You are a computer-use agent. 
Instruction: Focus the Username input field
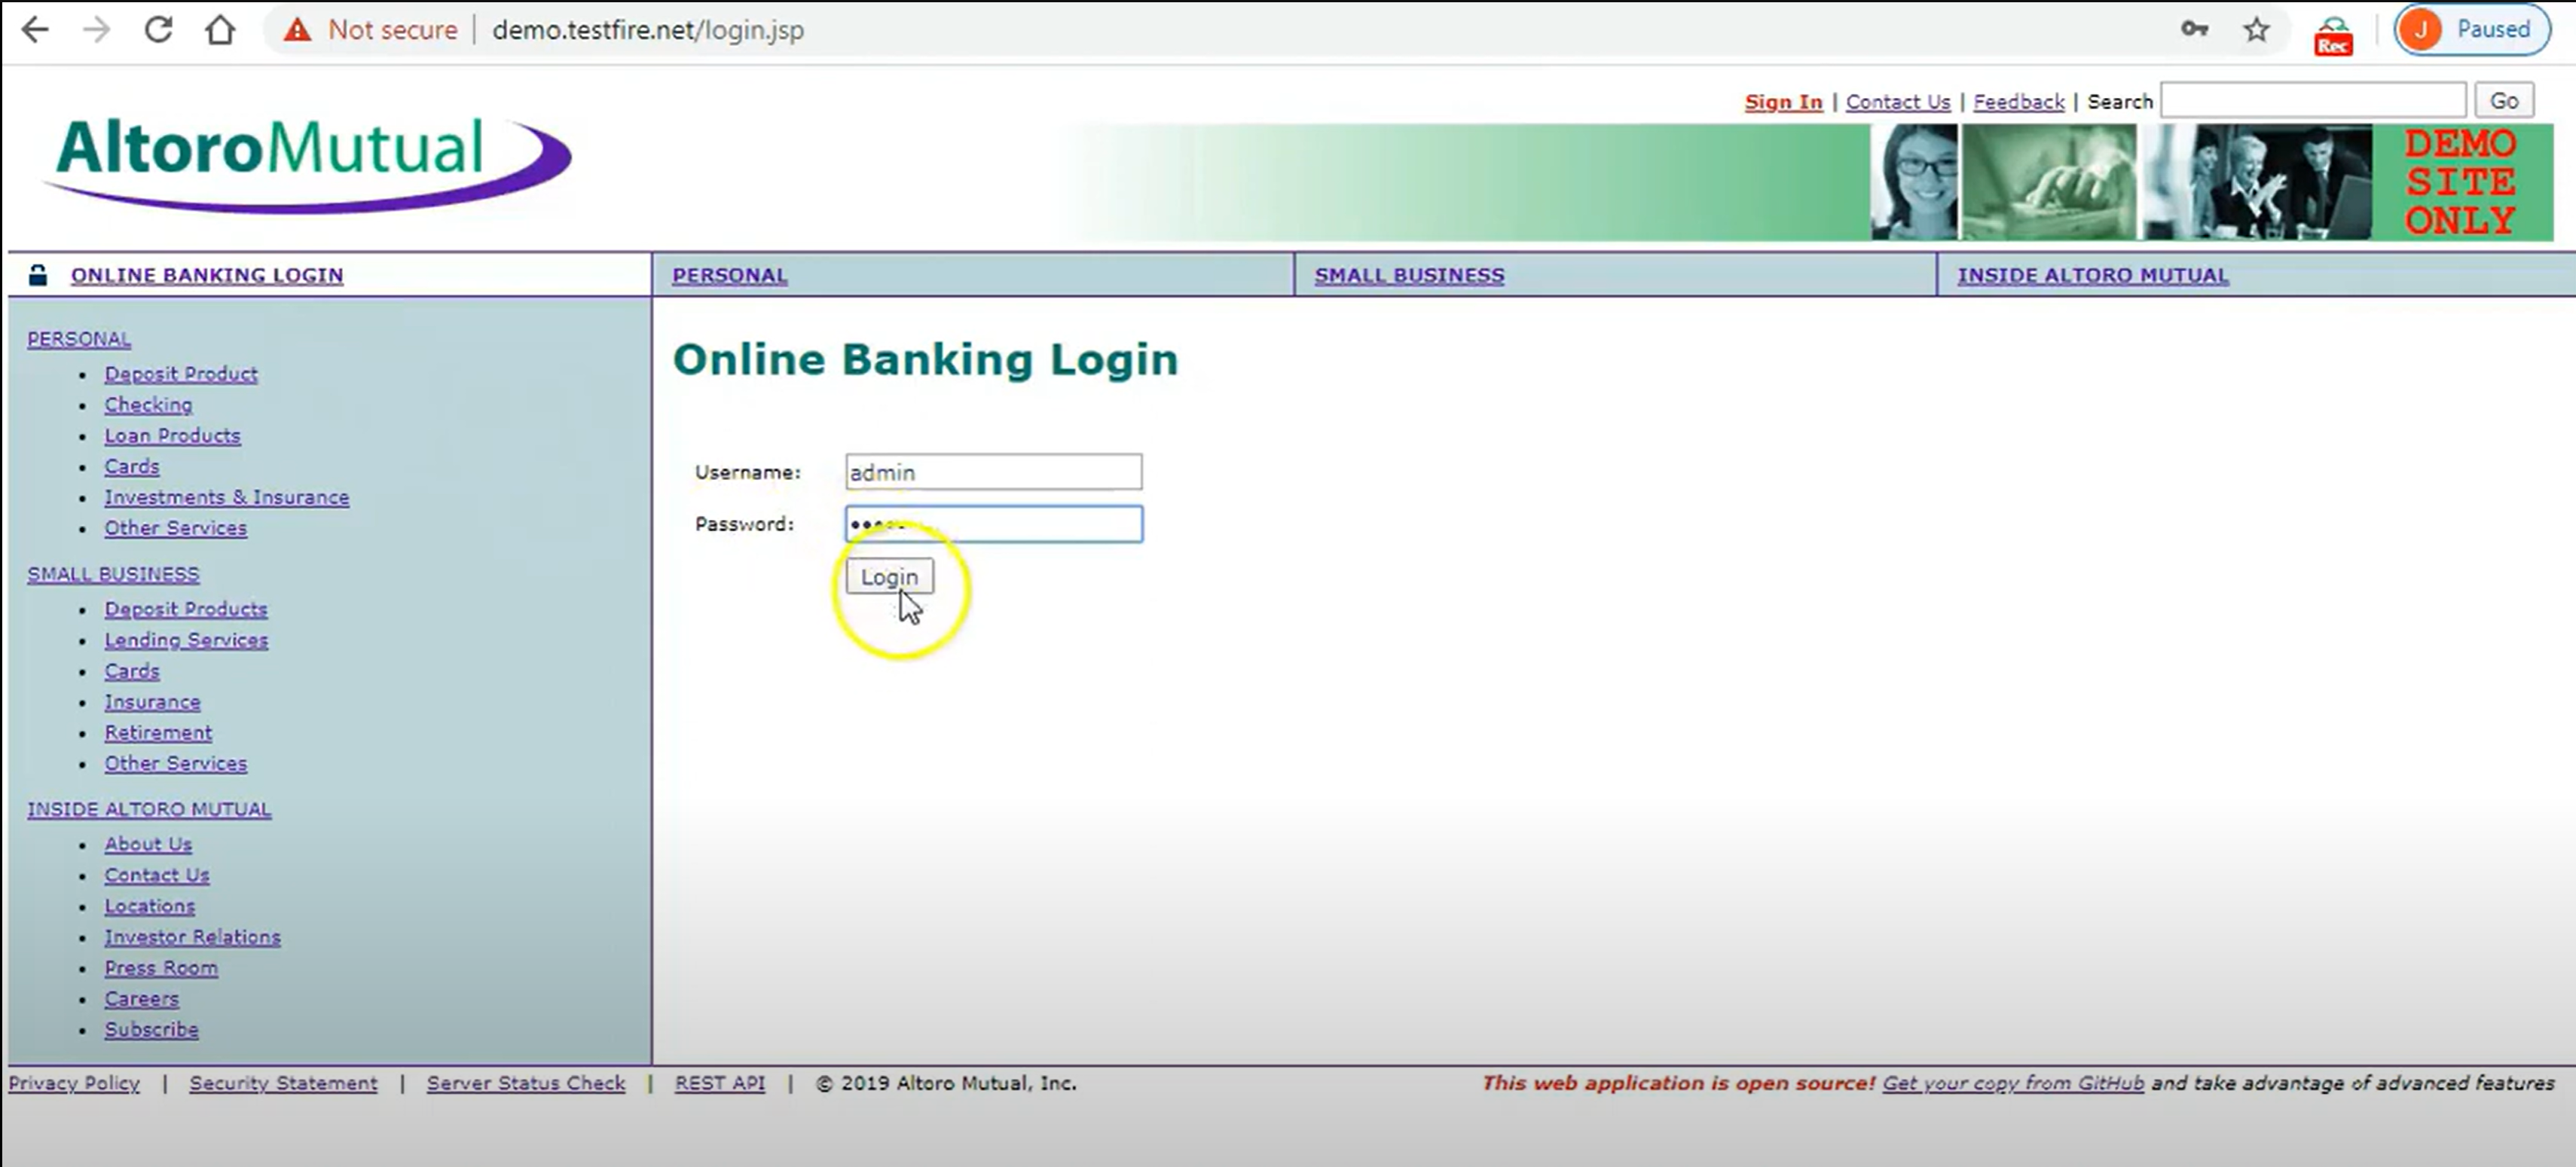[992, 472]
